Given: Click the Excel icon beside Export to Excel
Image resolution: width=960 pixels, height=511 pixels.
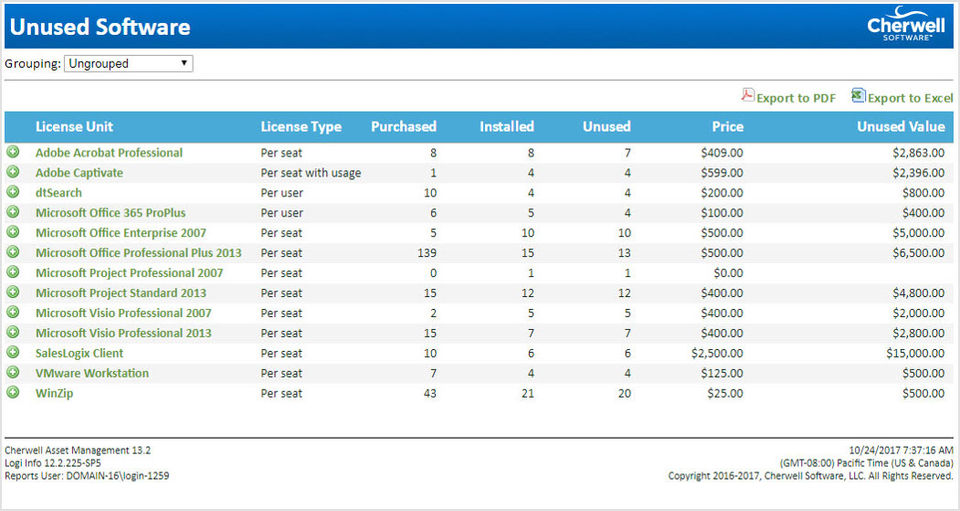Looking at the screenshot, I should [x=858, y=95].
